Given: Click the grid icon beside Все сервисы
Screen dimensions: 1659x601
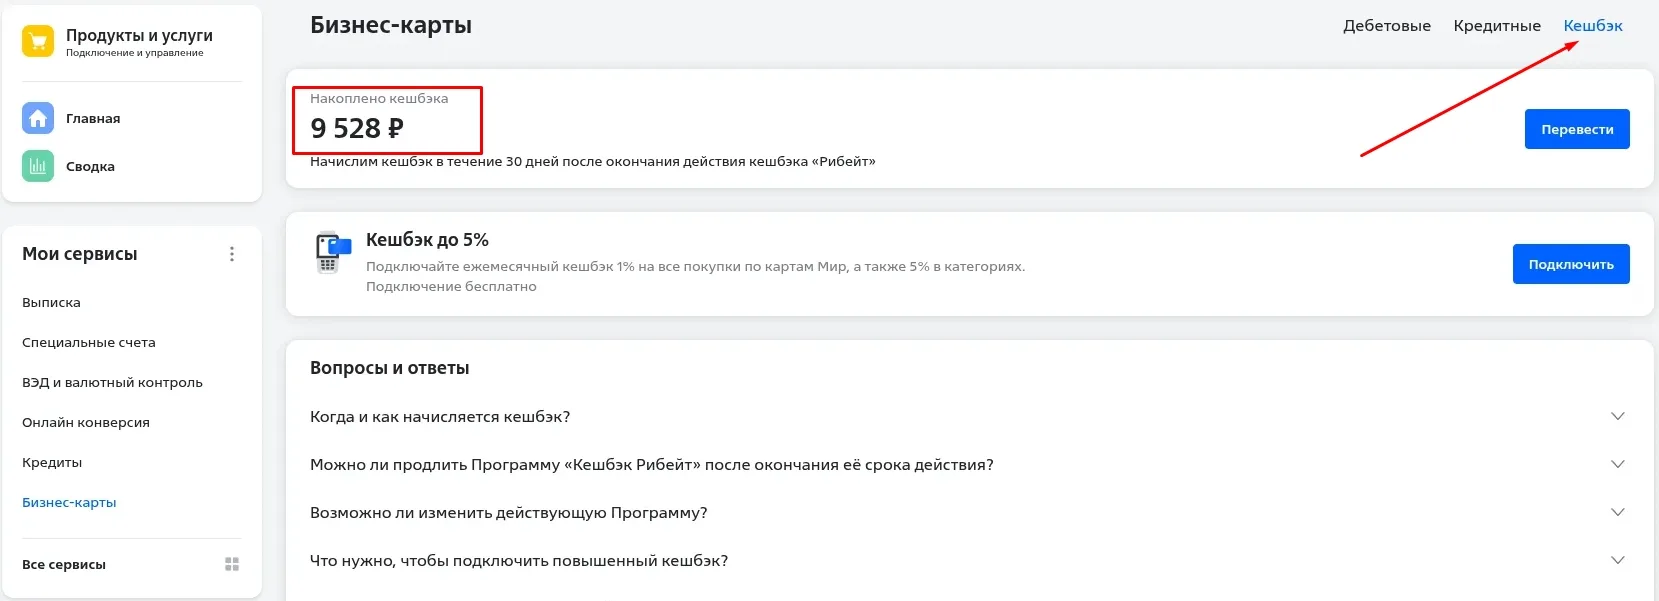Looking at the screenshot, I should click(x=232, y=564).
